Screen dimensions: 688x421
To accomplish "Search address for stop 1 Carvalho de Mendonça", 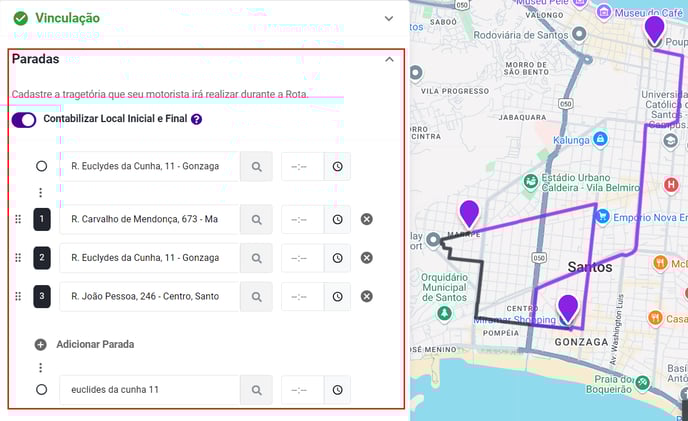I will 256,219.
